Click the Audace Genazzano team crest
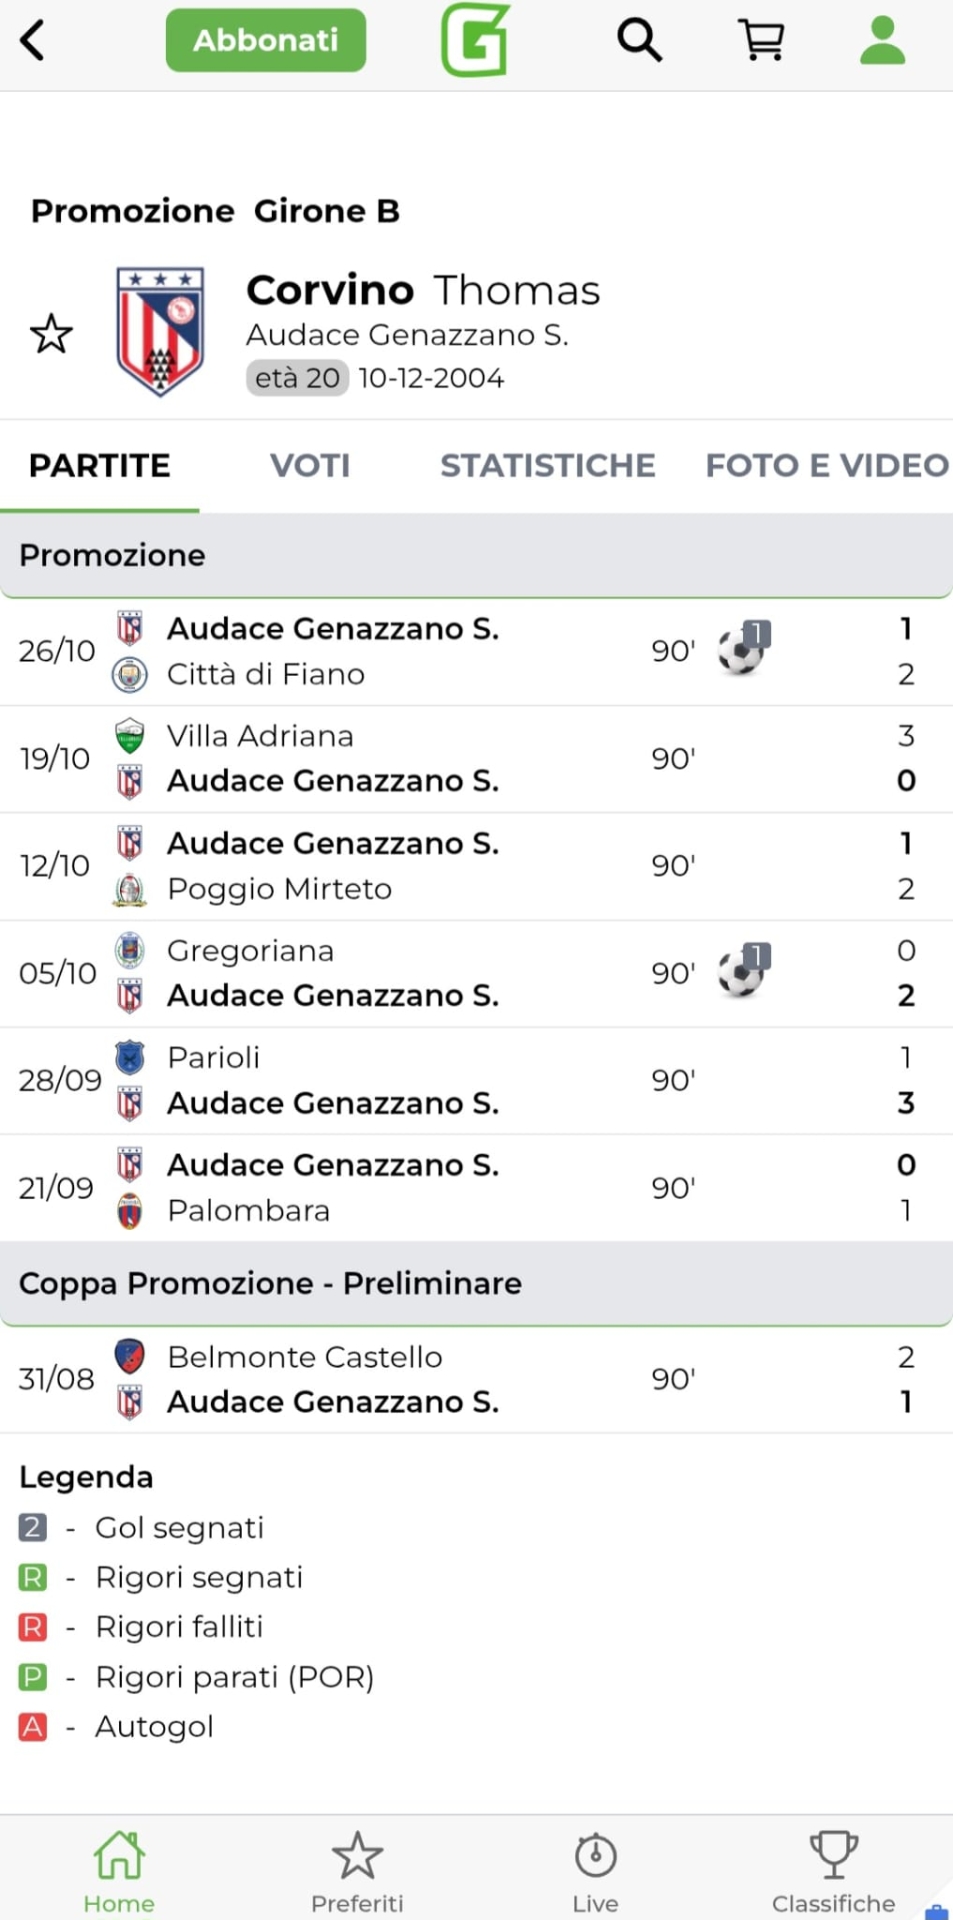 [160, 331]
